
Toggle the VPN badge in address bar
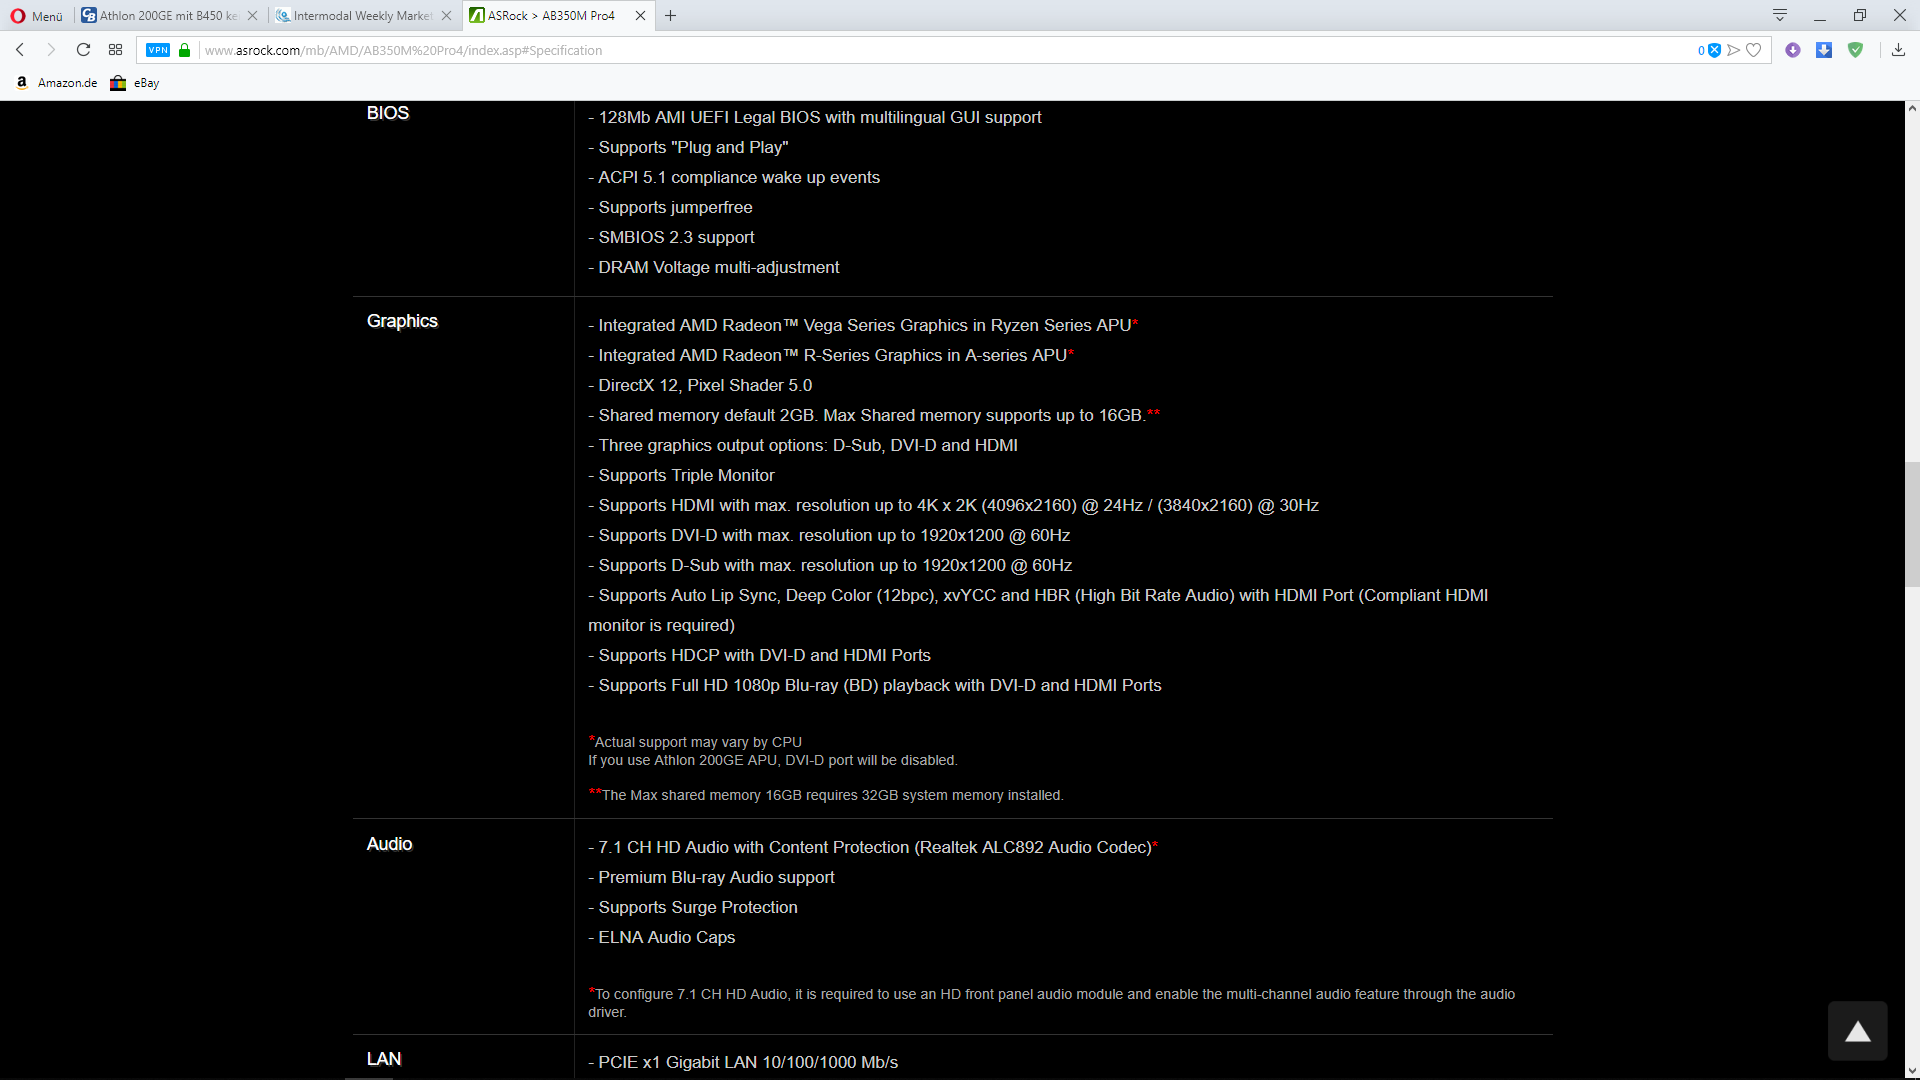click(158, 50)
